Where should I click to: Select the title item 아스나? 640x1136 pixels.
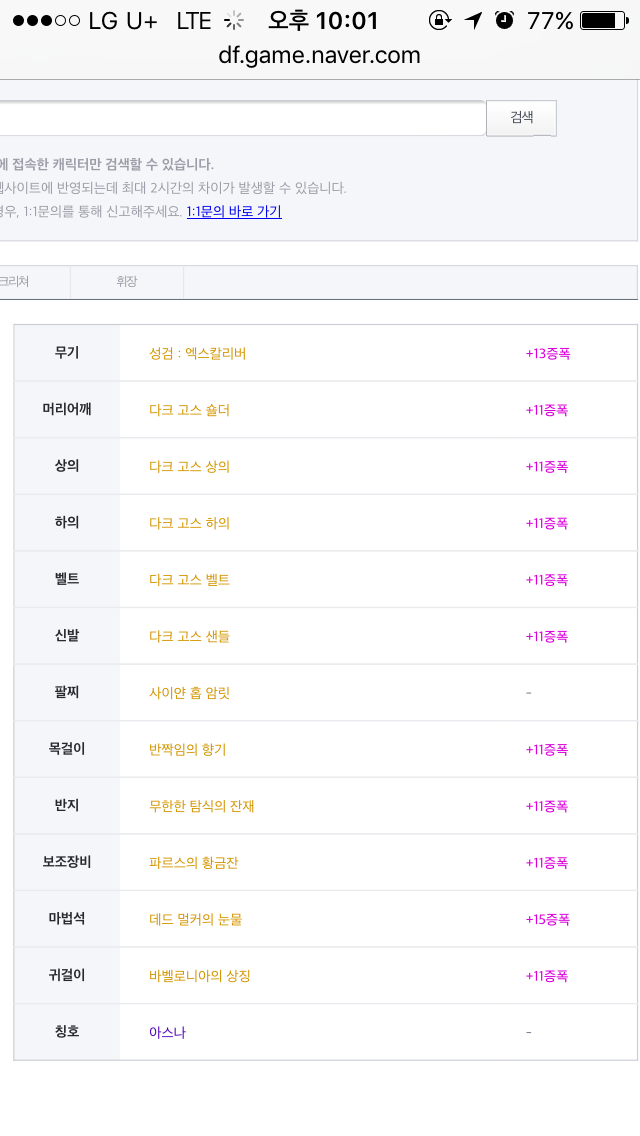(167, 1032)
